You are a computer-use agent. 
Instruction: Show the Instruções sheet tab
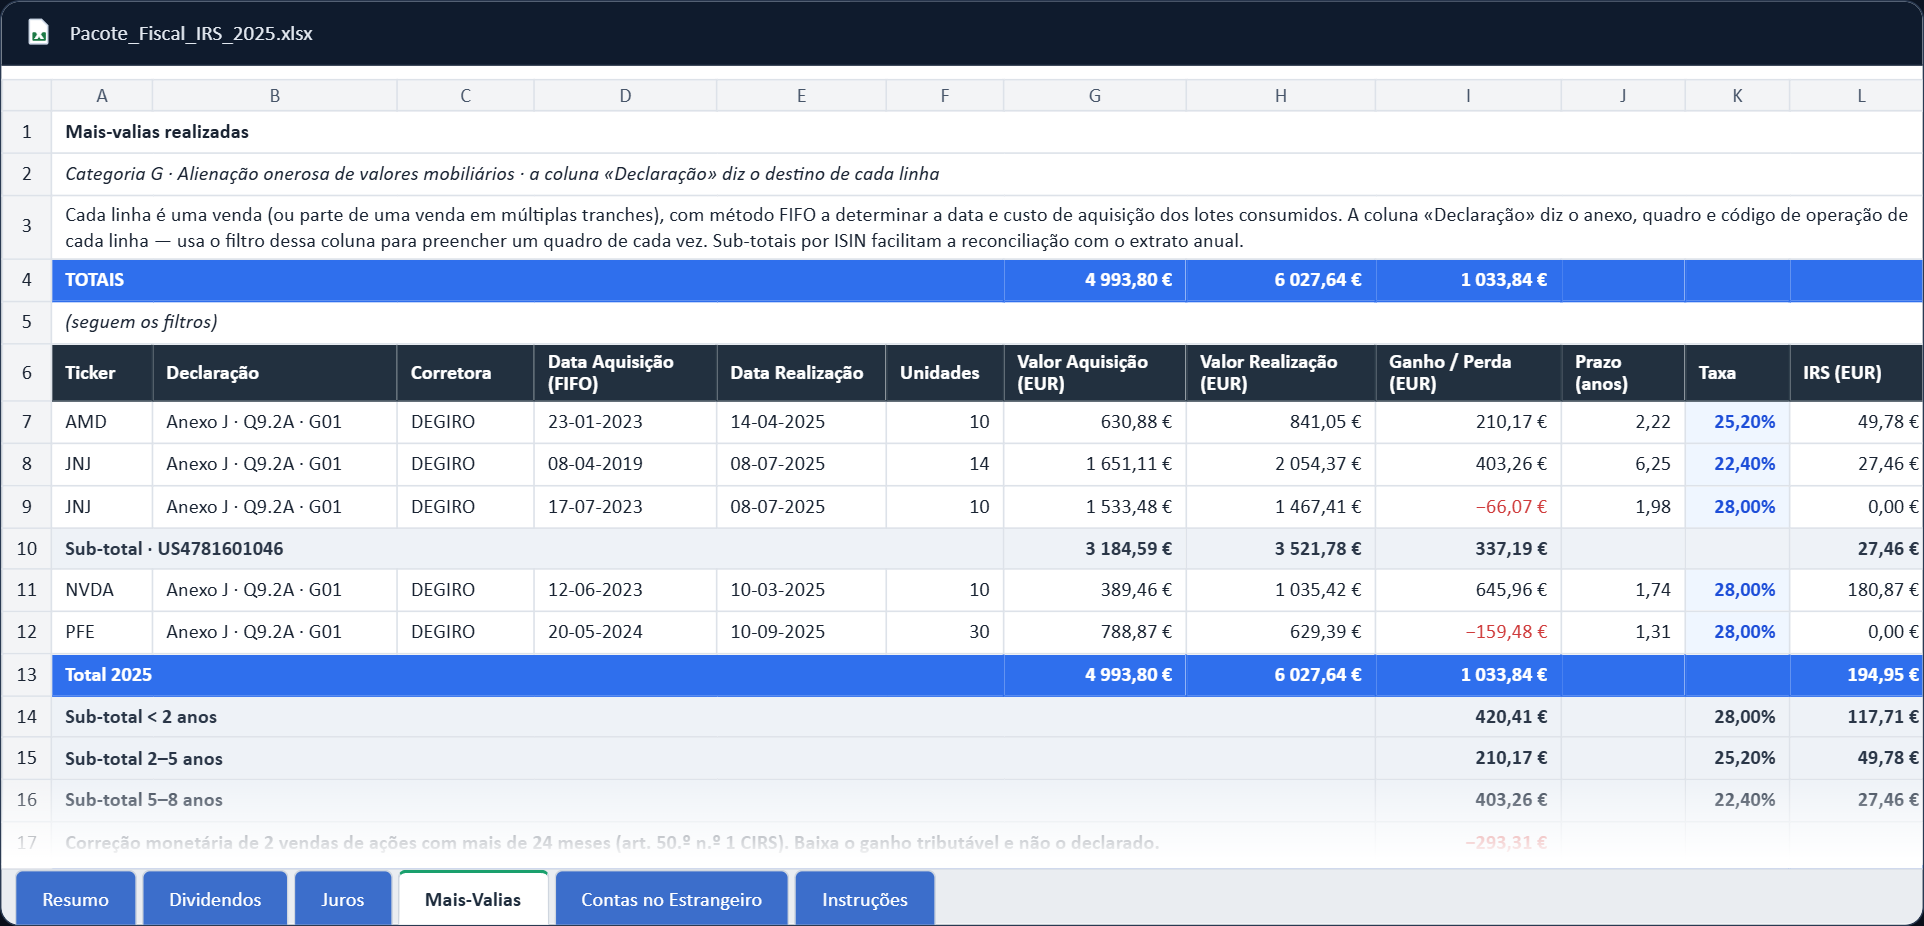(865, 899)
